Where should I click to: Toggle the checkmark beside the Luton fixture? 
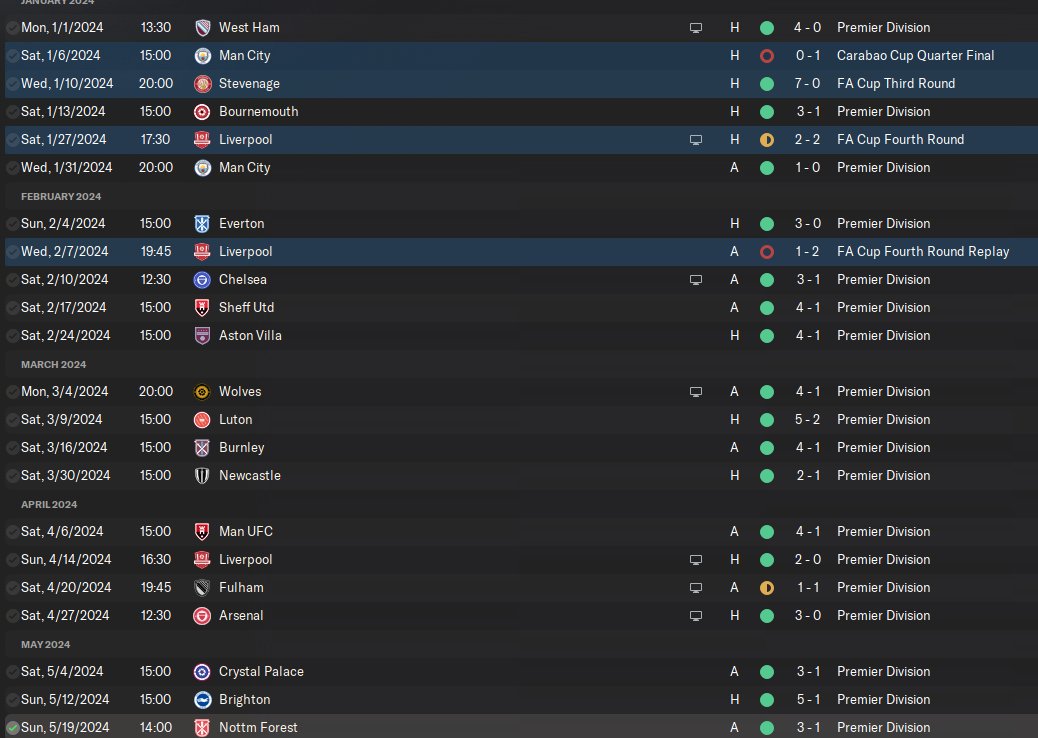coord(12,420)
